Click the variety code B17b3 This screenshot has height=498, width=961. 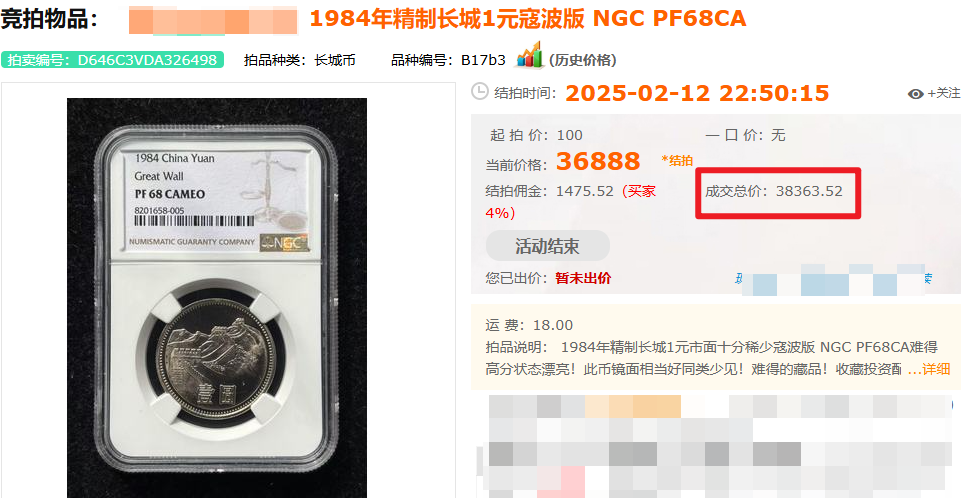483,60
